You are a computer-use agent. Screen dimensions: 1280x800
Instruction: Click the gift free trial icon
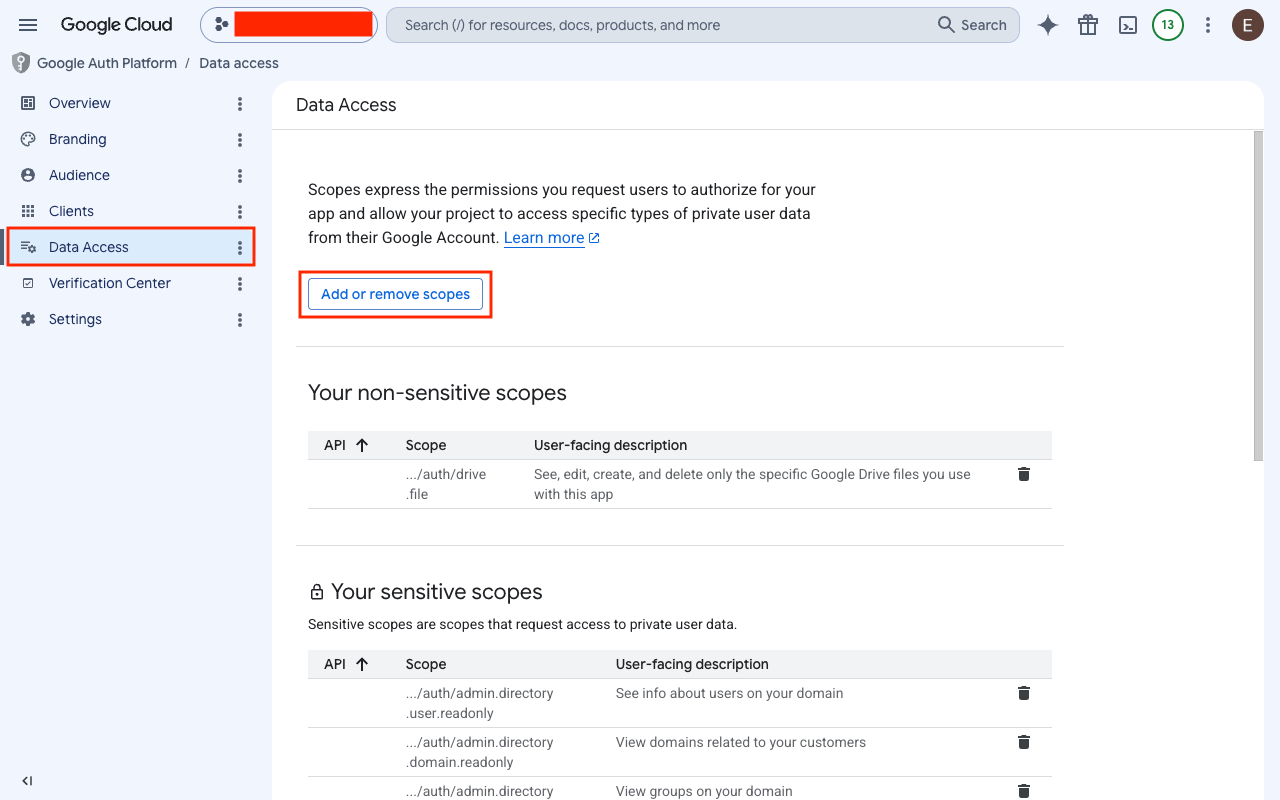(x=1088, y=25)
